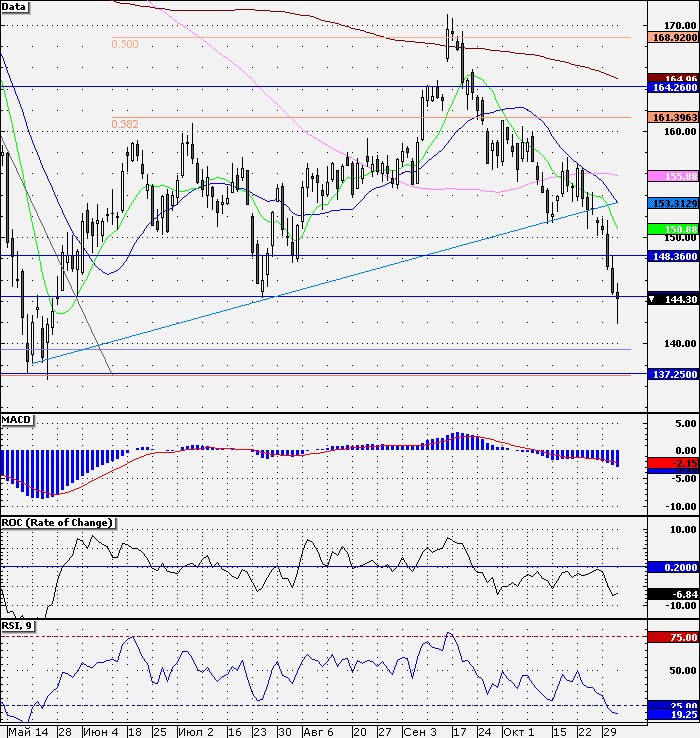Select the Июл 2 date marker
This screenshot has width=700, height=738.
click(196, 732)
